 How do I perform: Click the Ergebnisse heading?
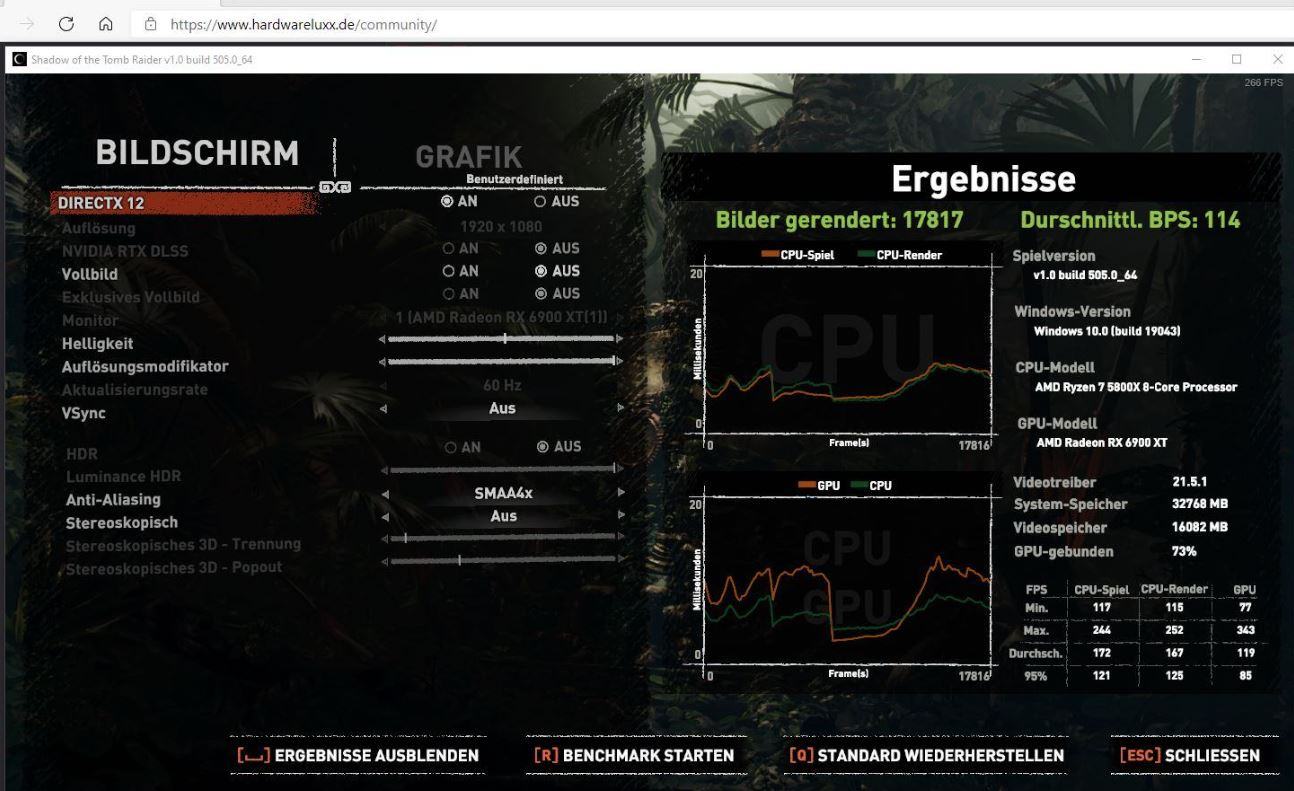(x=983, y=179)
